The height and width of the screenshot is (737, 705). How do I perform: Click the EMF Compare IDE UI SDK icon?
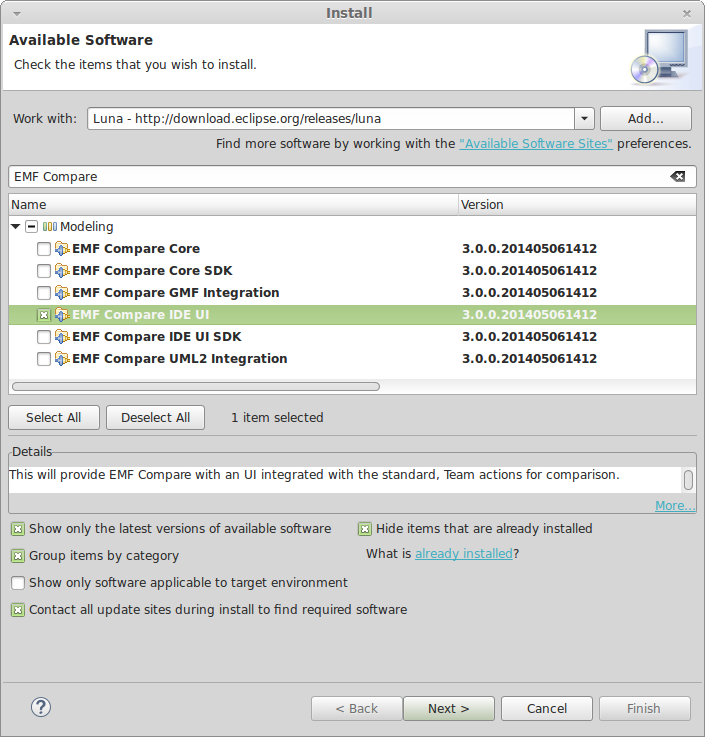pyautogui.click(x=62, y=337)
